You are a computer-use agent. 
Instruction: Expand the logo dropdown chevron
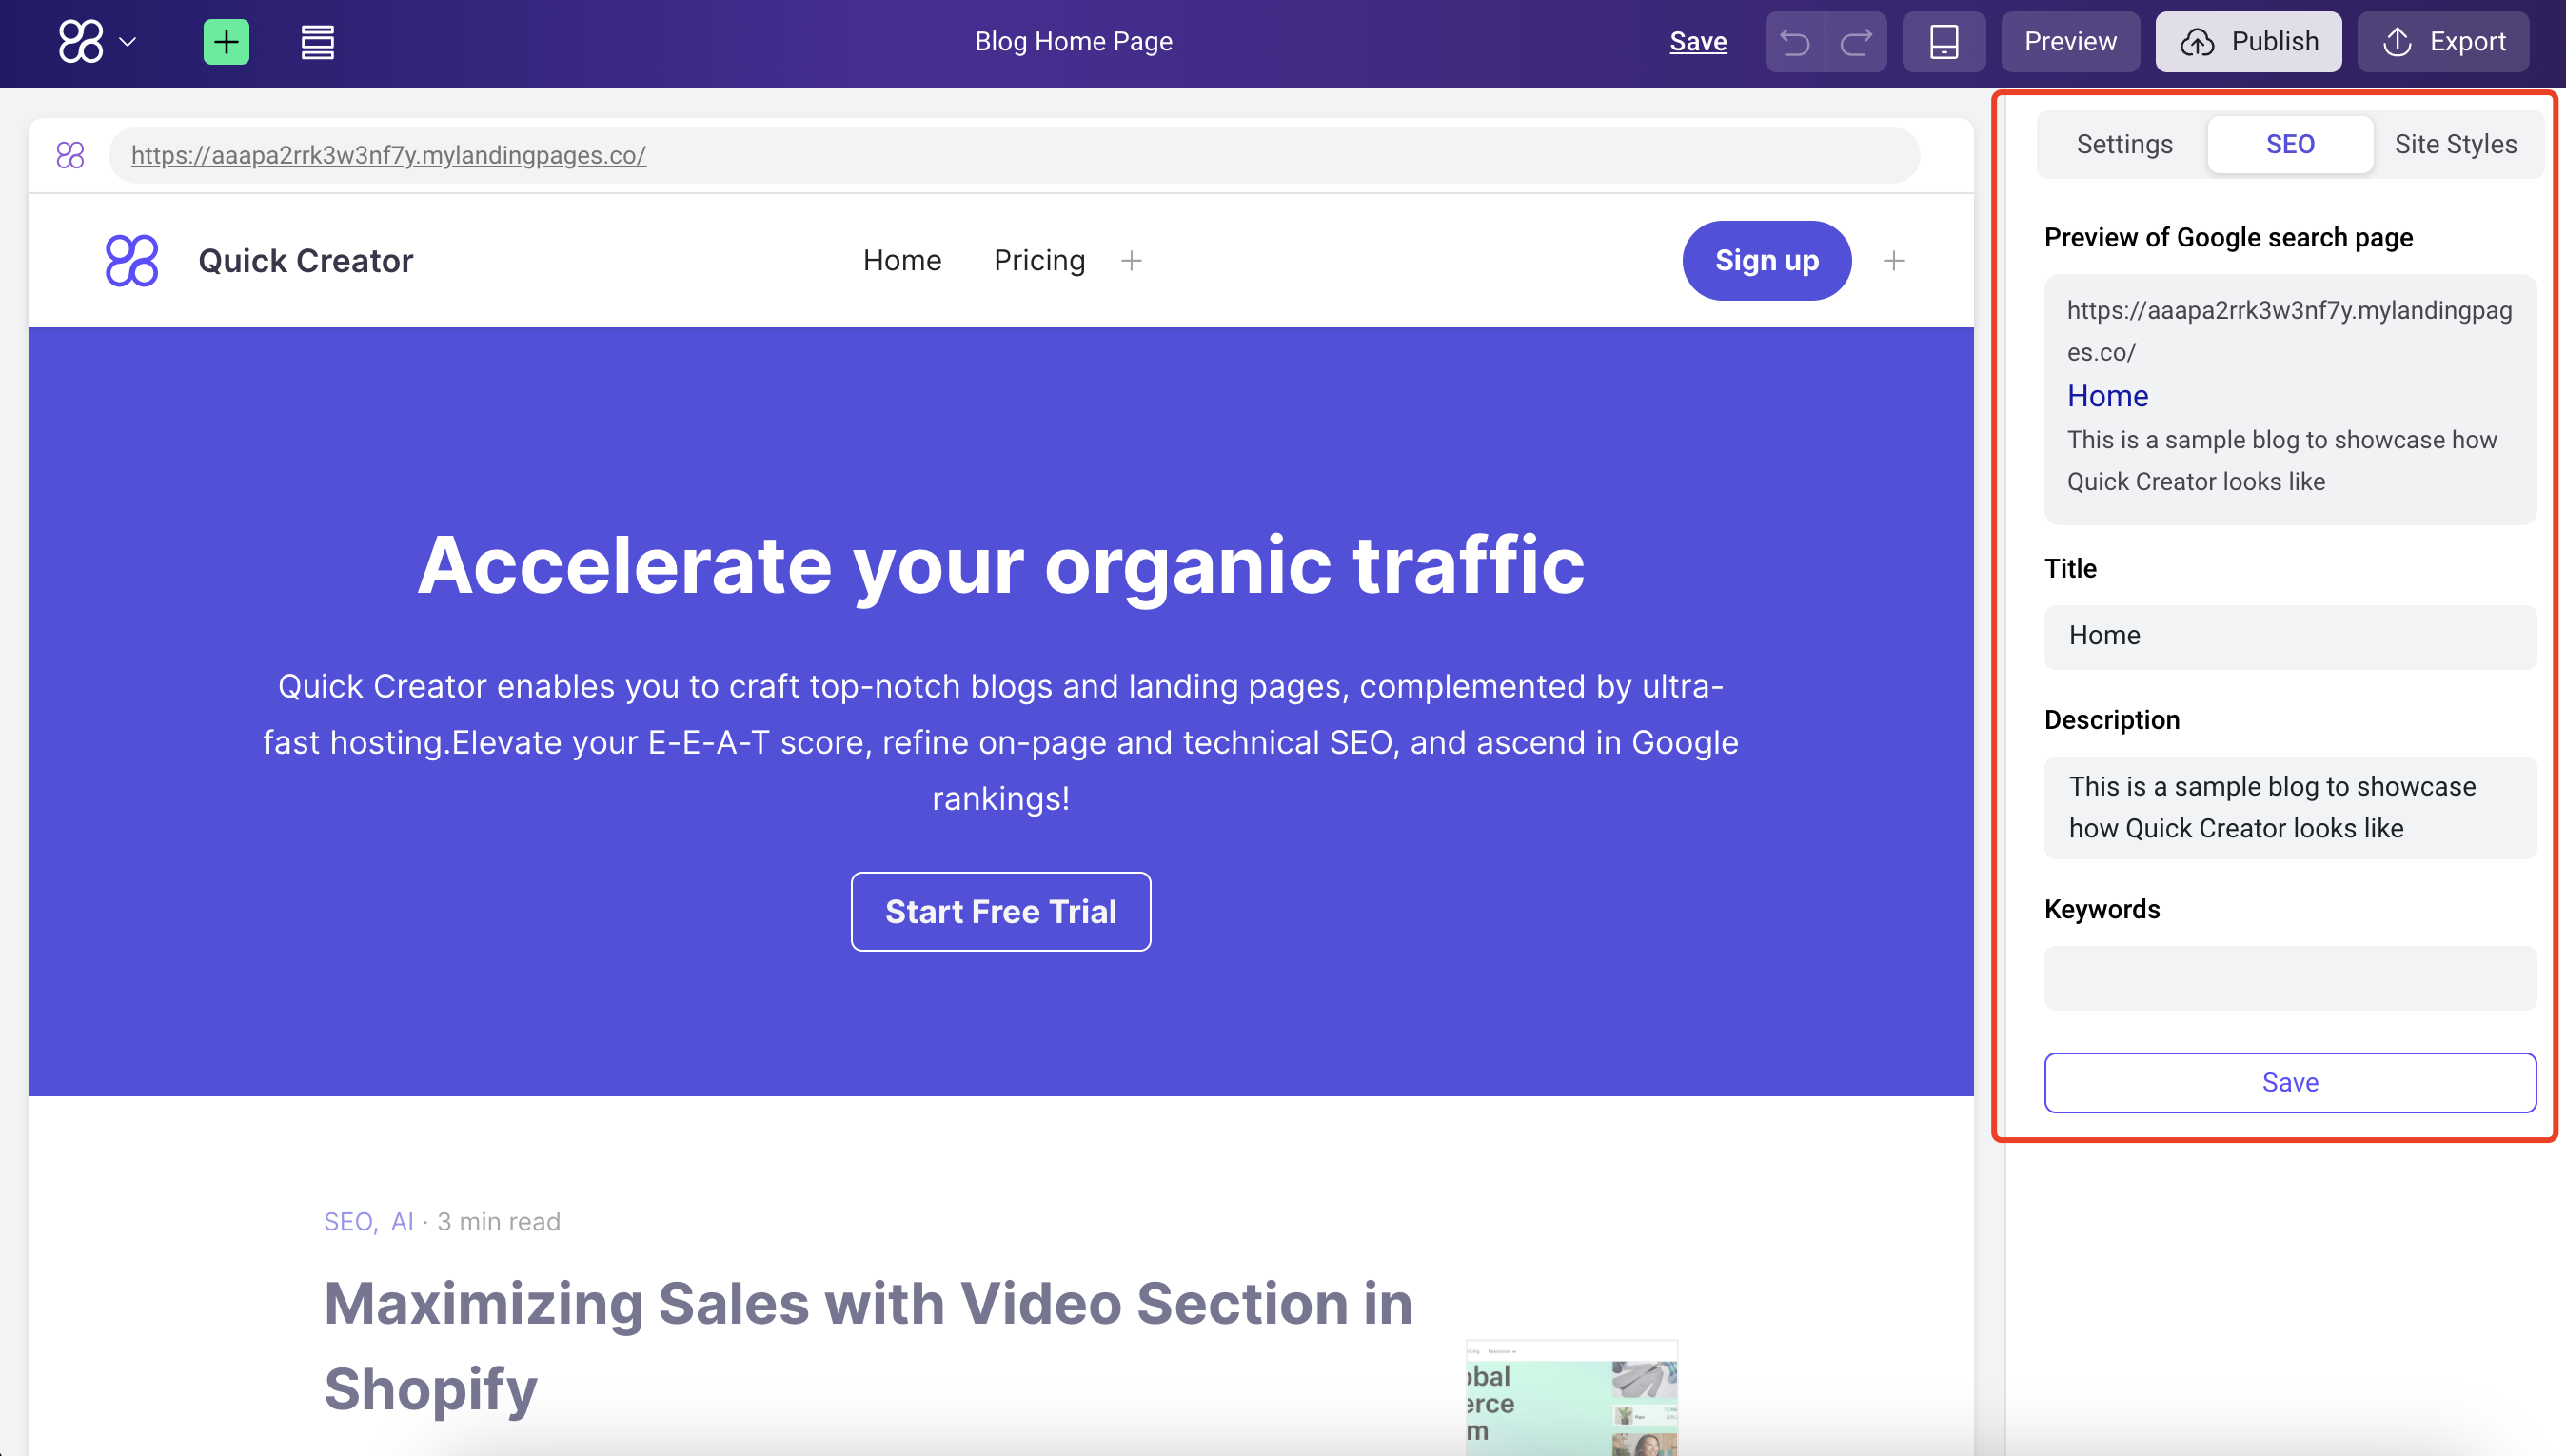128,42
